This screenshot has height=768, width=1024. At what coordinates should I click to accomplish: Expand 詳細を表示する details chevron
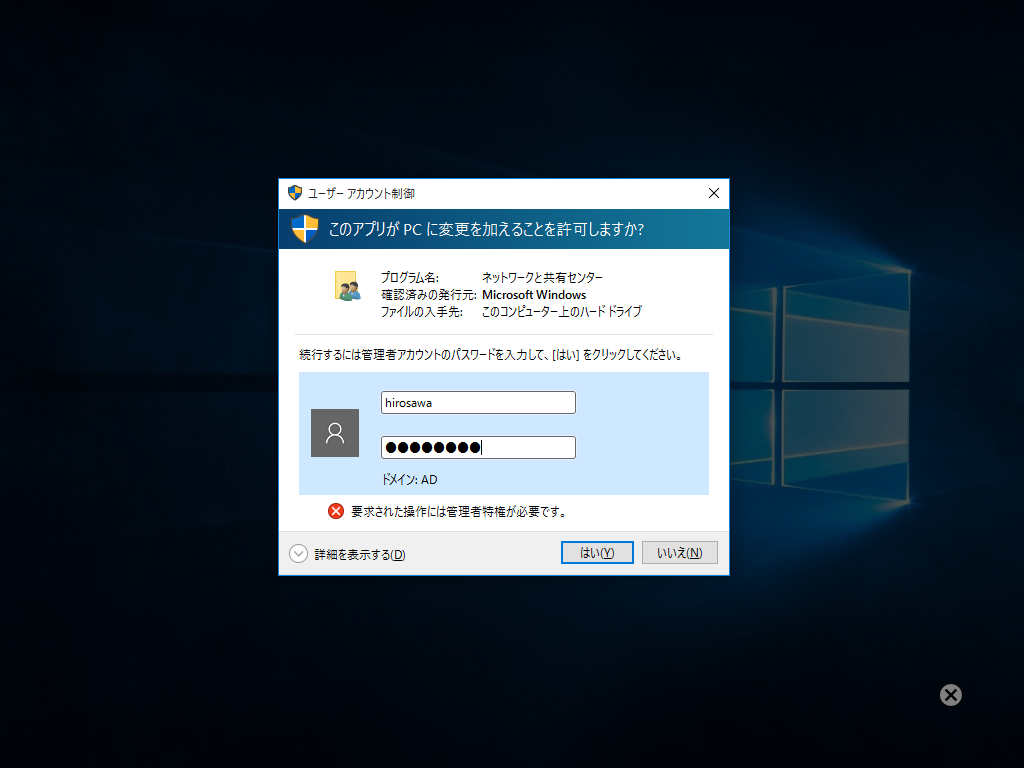click(x=298, y=554)
